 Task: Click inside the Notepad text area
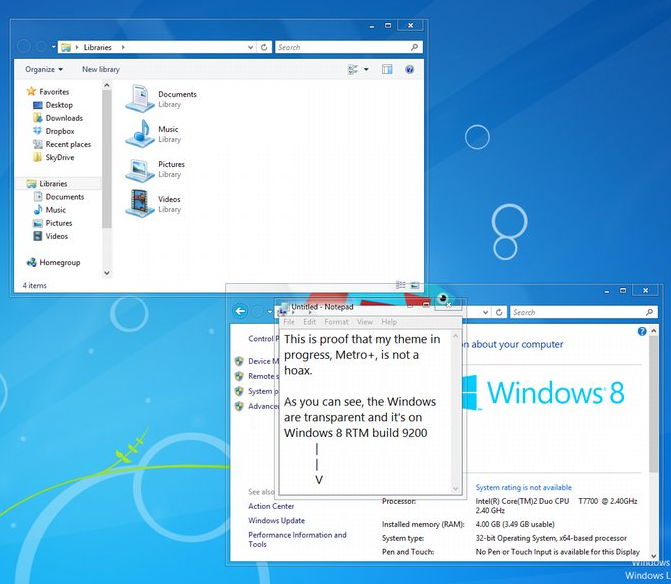[366, 412]
